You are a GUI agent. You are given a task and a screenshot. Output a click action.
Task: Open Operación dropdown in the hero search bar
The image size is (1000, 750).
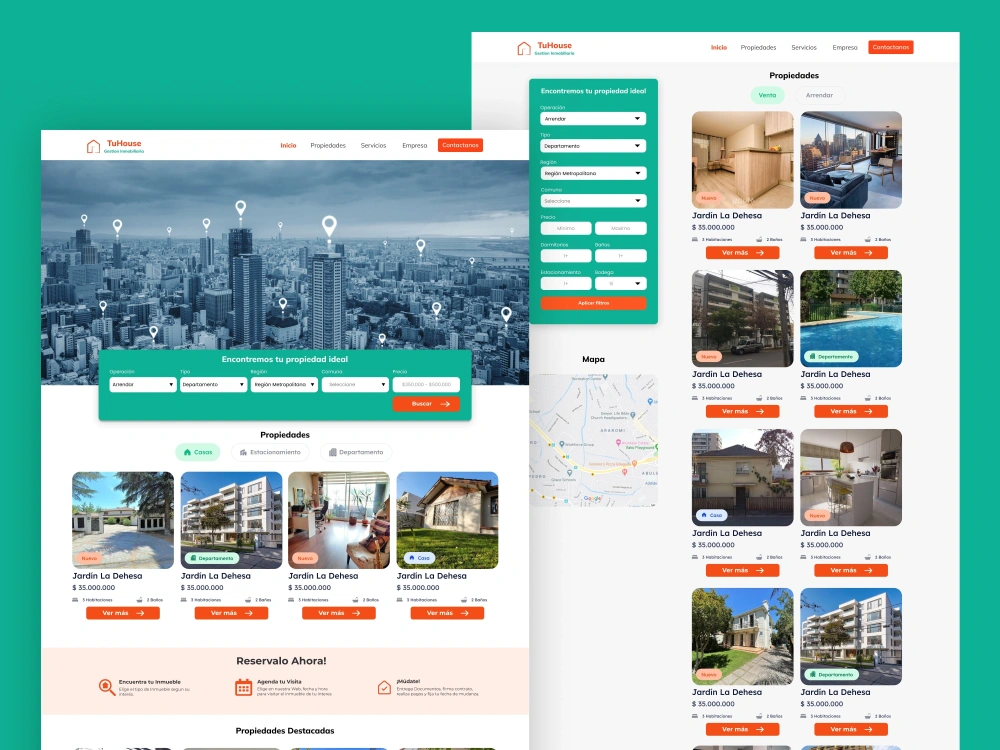point(143,385)
